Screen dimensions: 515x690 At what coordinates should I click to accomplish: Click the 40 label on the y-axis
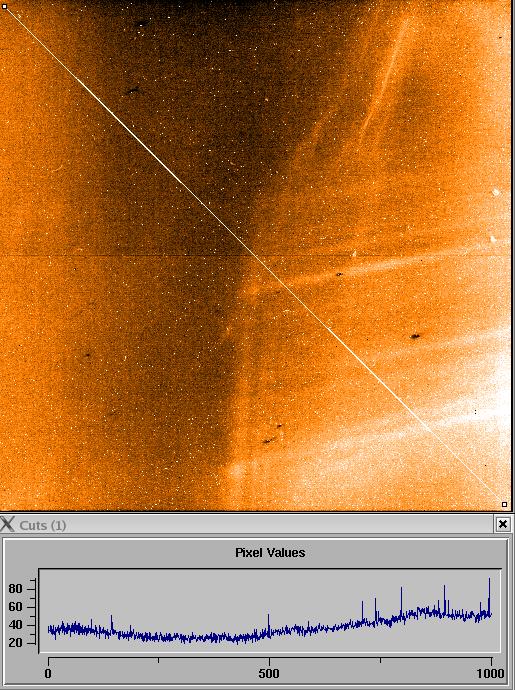pyautogui.click(x=15, y=625)
